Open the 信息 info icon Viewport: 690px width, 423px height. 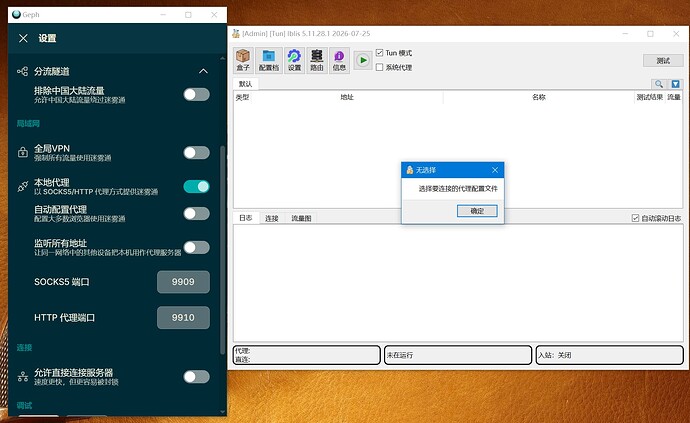(x=339, y=60)
